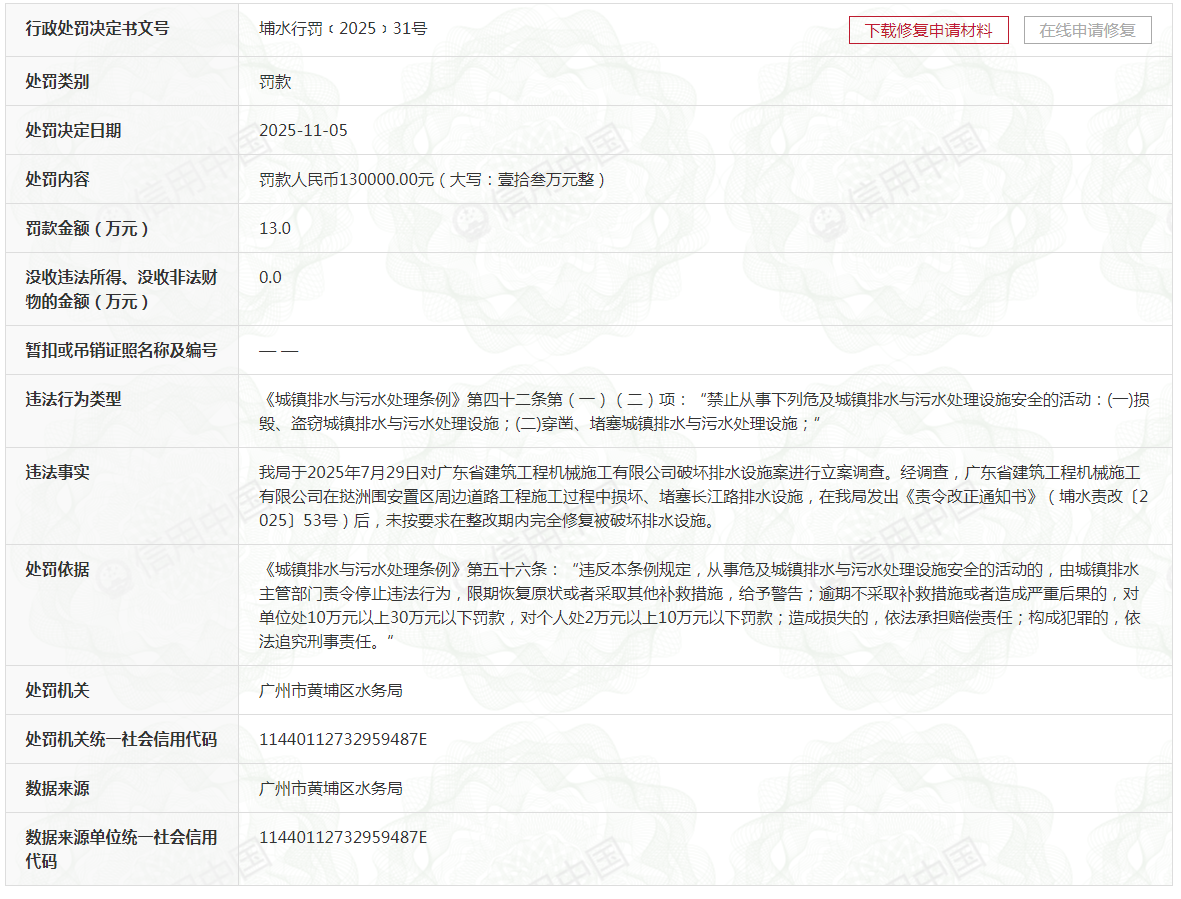Click the 处罚决定日期 row label
This screenshot has width=1181, height=899.
[x=73, y=131]
